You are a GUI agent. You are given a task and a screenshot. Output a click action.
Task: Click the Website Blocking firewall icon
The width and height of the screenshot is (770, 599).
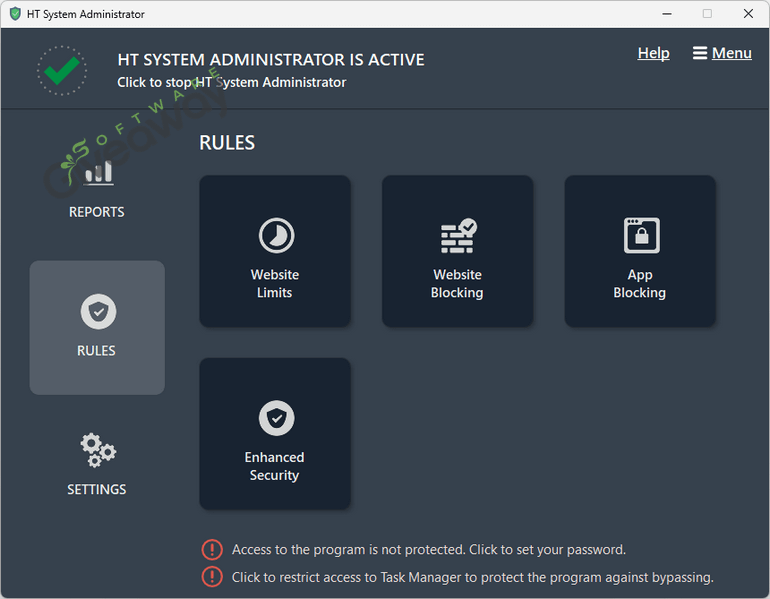459,236
